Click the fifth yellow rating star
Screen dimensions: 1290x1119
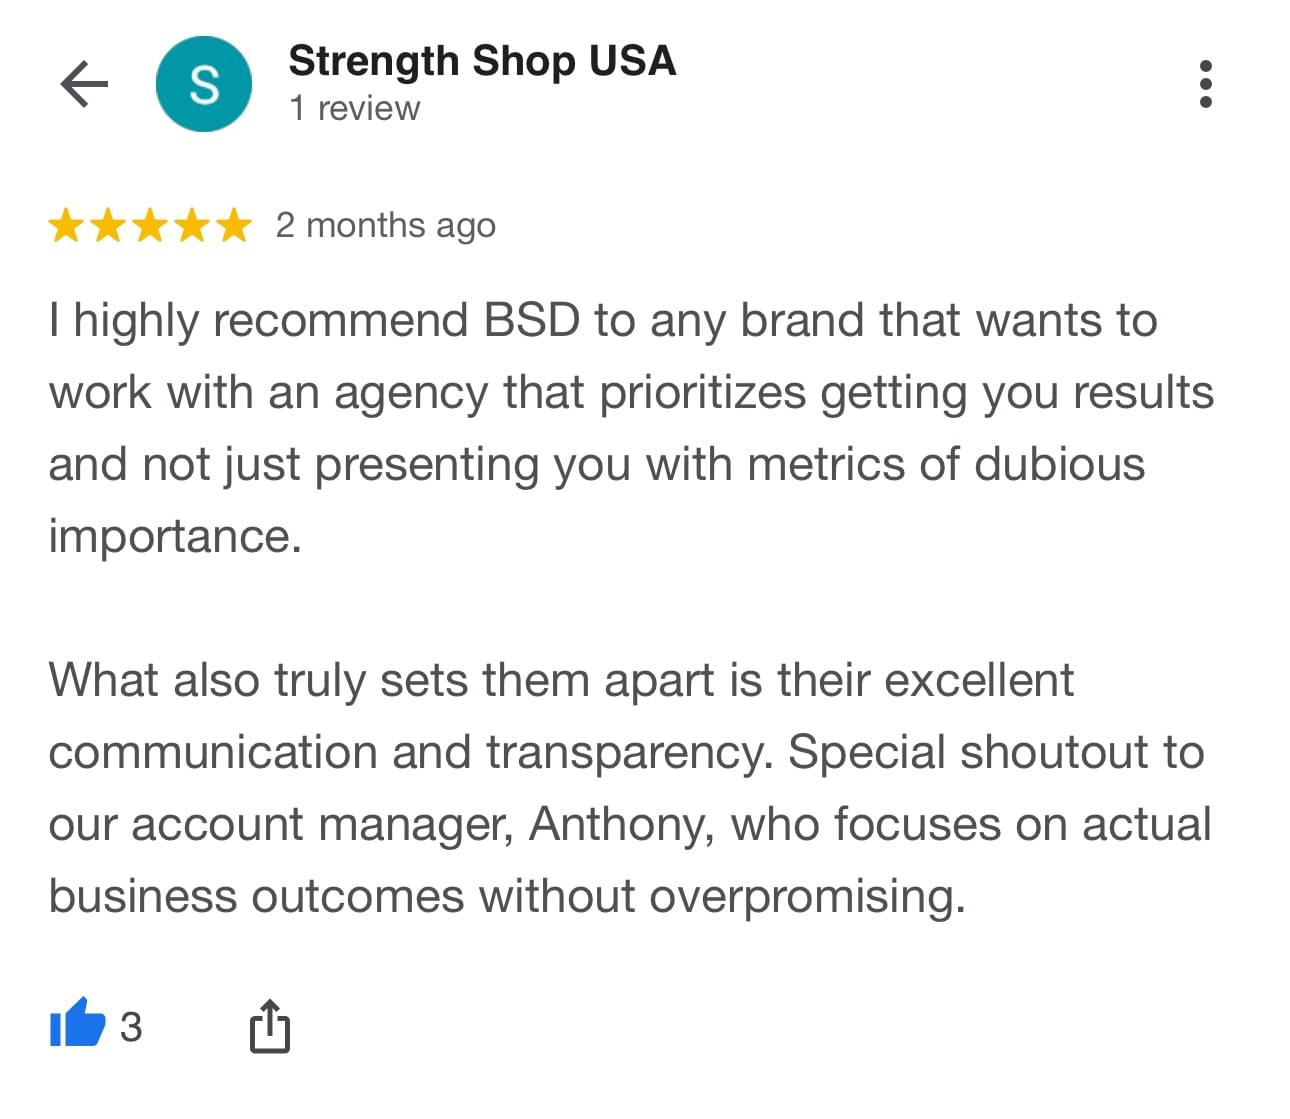233,226
